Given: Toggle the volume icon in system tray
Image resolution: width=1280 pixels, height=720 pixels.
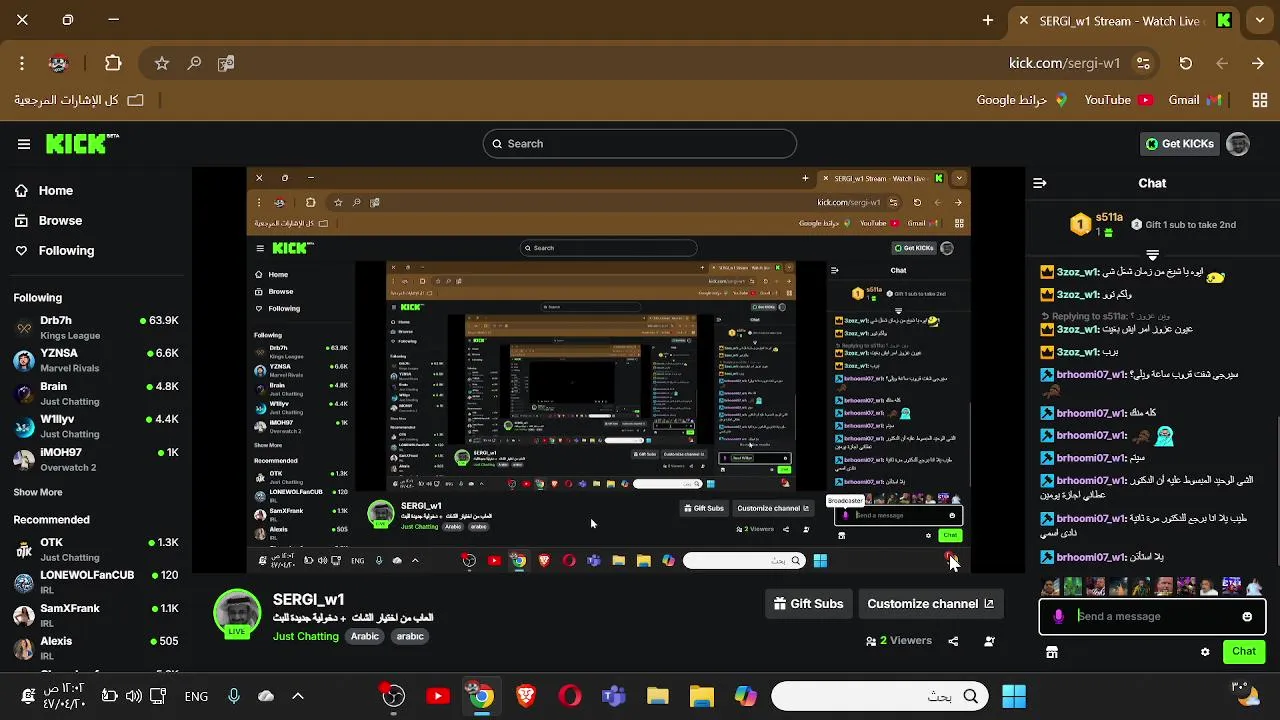Looking at the screenshot, I should [133, 697].
